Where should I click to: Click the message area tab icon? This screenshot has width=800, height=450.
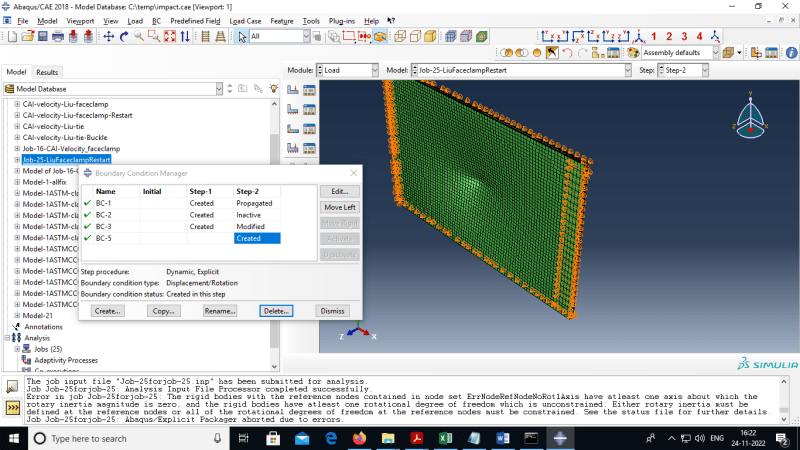12,387
